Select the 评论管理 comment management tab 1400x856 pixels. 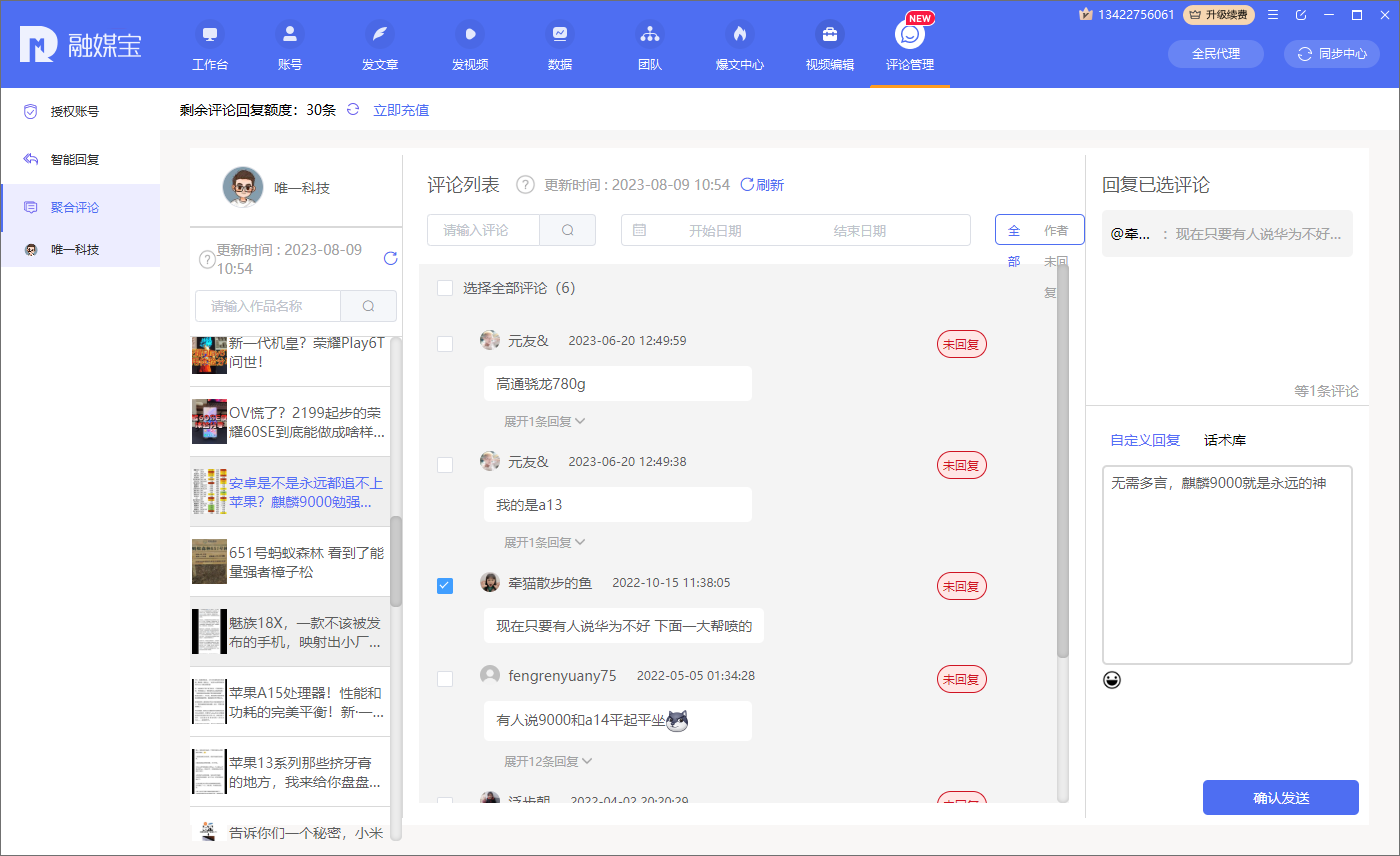point(910,46)
